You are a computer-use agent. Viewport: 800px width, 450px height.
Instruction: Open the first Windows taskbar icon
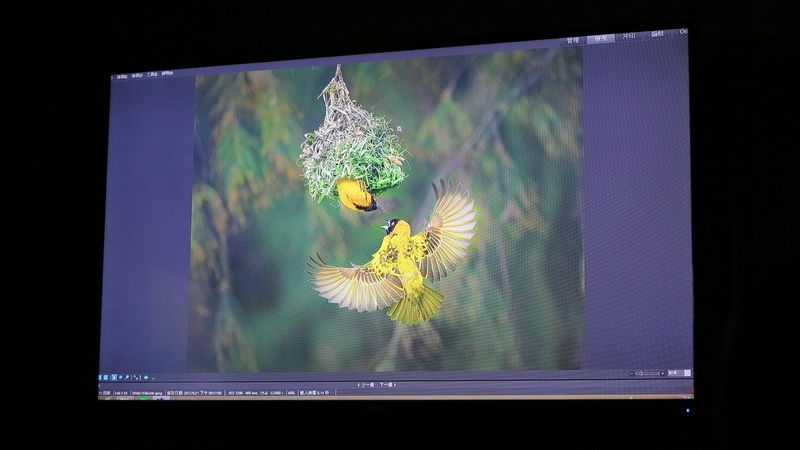coord(107,397)
